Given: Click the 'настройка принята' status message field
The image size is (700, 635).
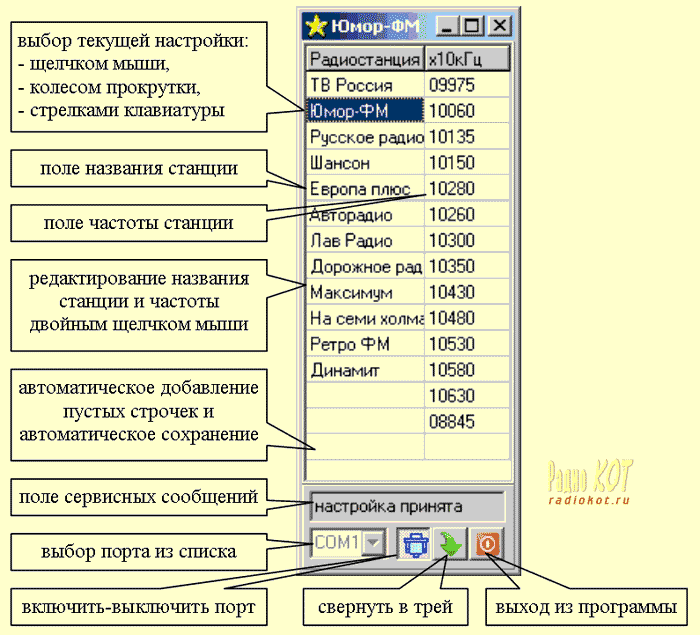Looking at the screenshot, I should click(x=407, y=507).
